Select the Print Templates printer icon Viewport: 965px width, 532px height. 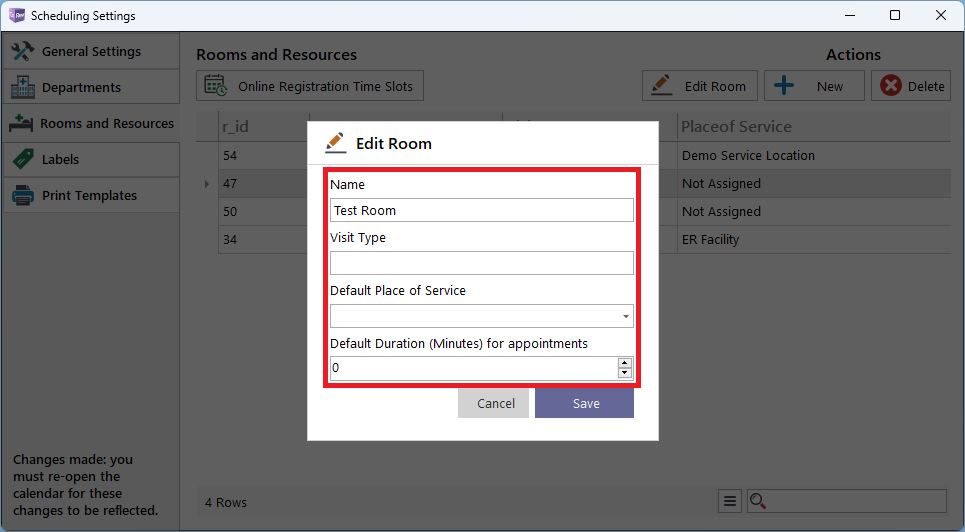pos(23,195)
